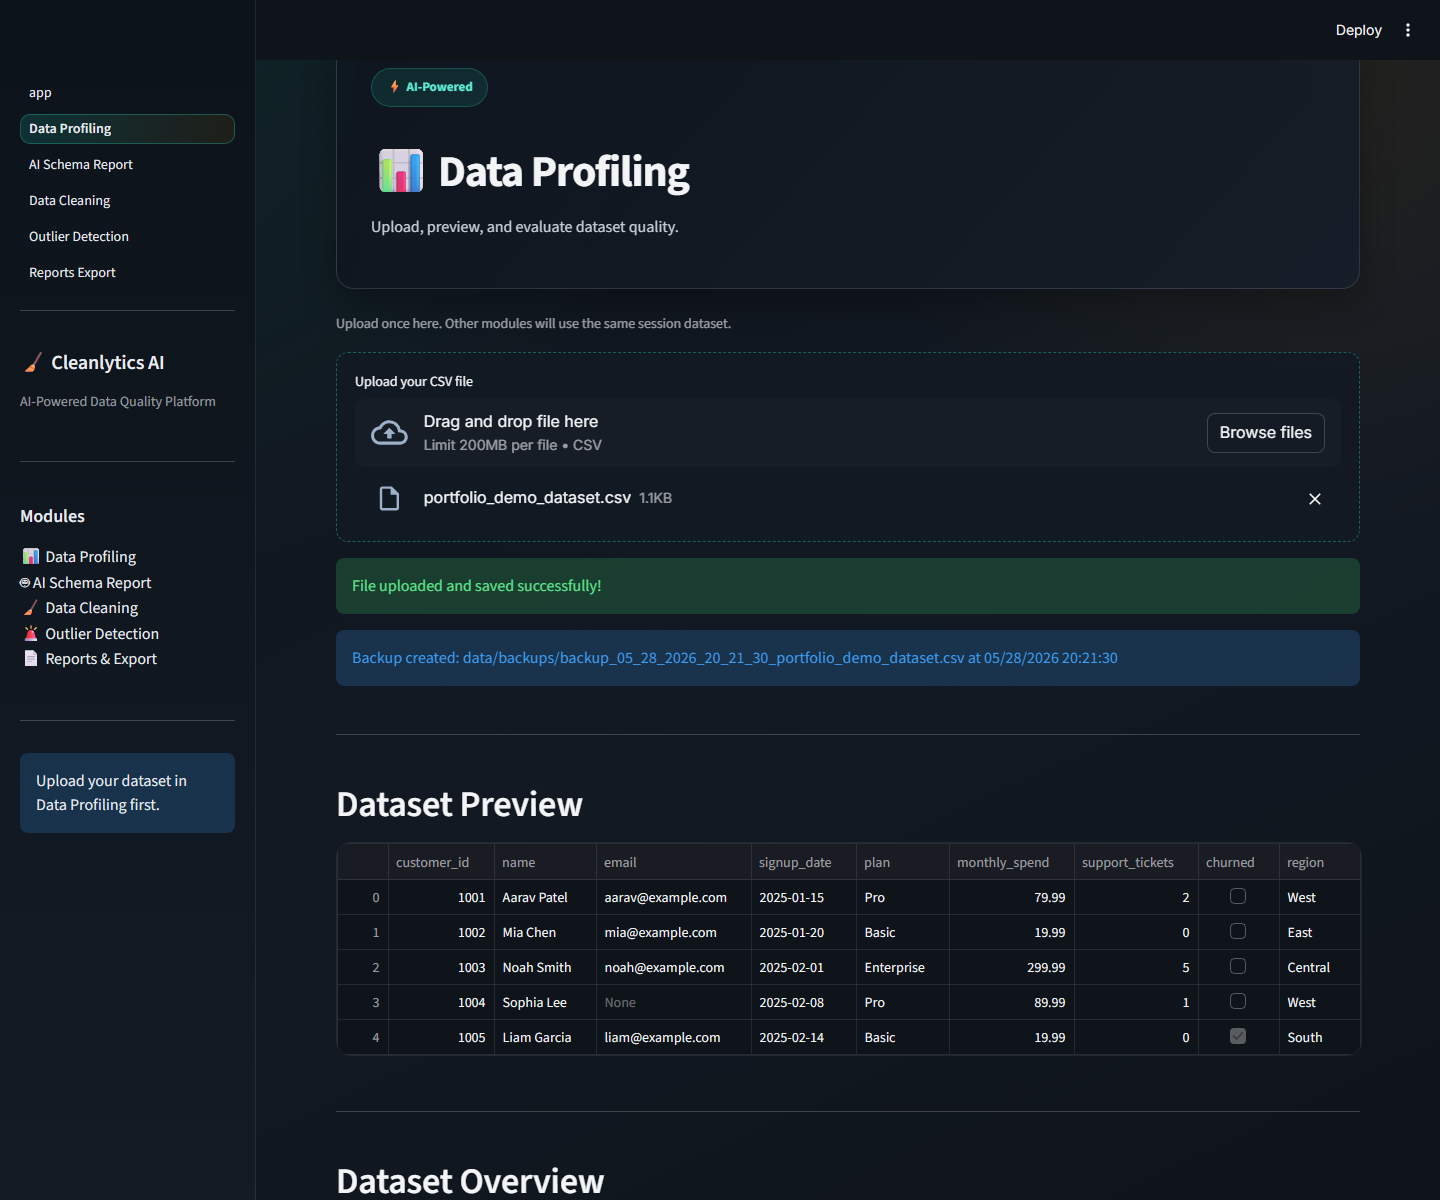Remove the uploaded portfolio_demo_dataset.csv file
1440x1200 pixels.
(1315, 499)
